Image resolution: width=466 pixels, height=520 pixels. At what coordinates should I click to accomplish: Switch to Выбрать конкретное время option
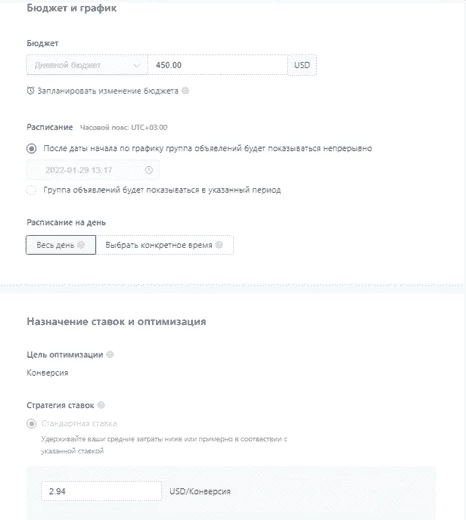click(165, 245)
